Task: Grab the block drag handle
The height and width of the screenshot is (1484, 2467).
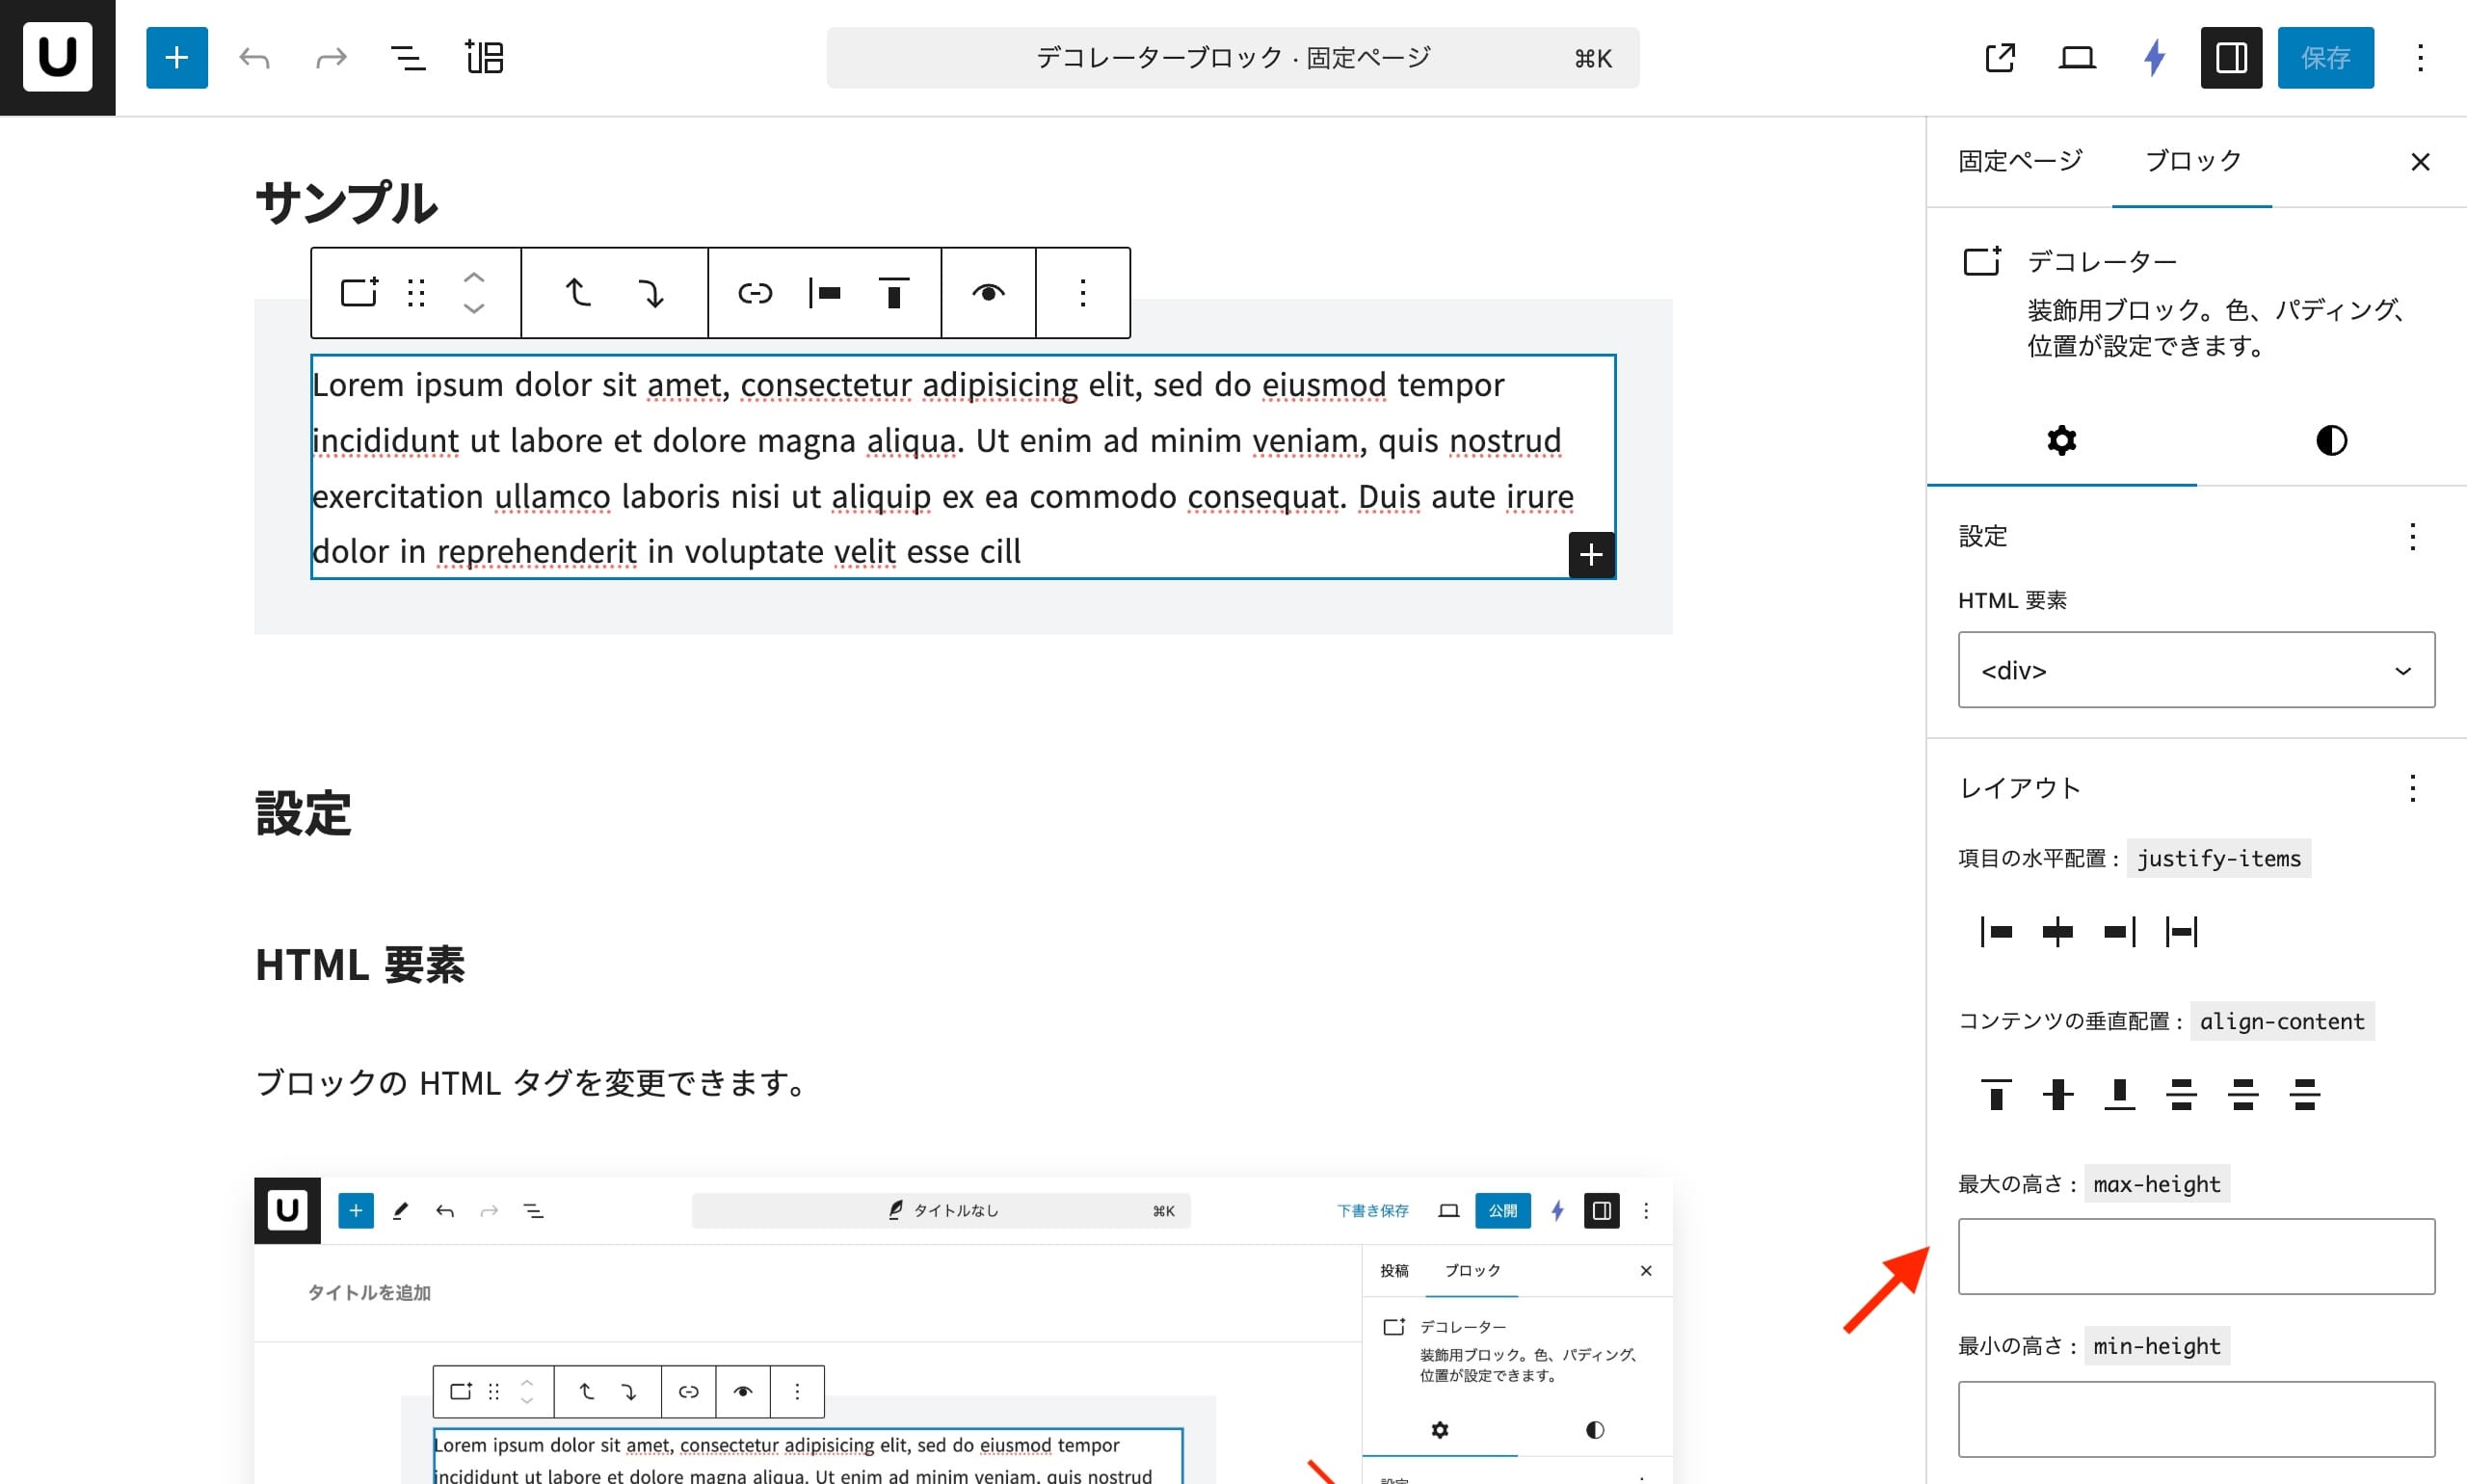Action: pos(416,293)
